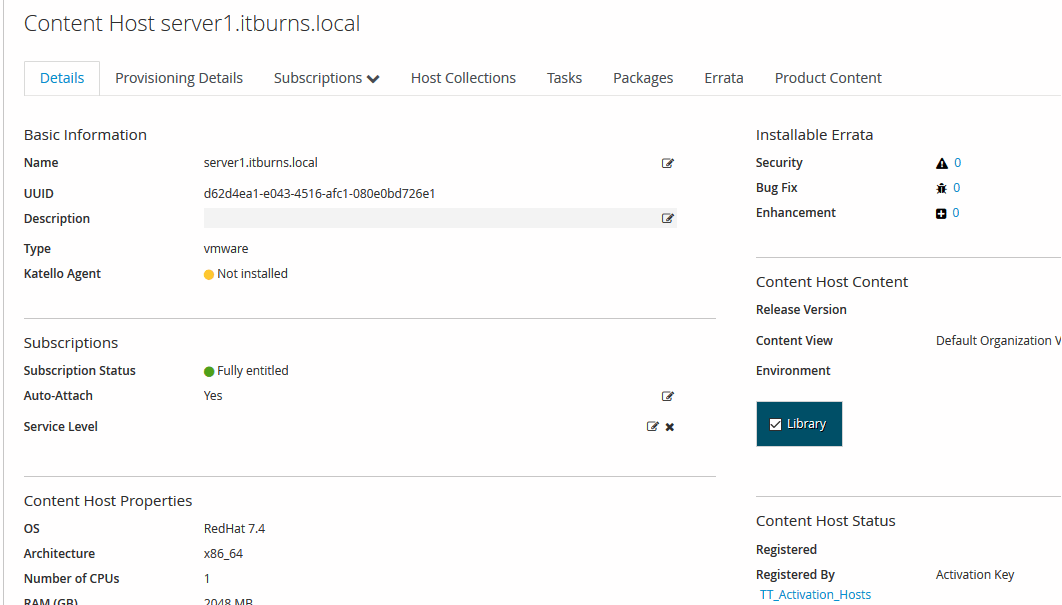Open the Release Version selector

[x=990, y=309]
